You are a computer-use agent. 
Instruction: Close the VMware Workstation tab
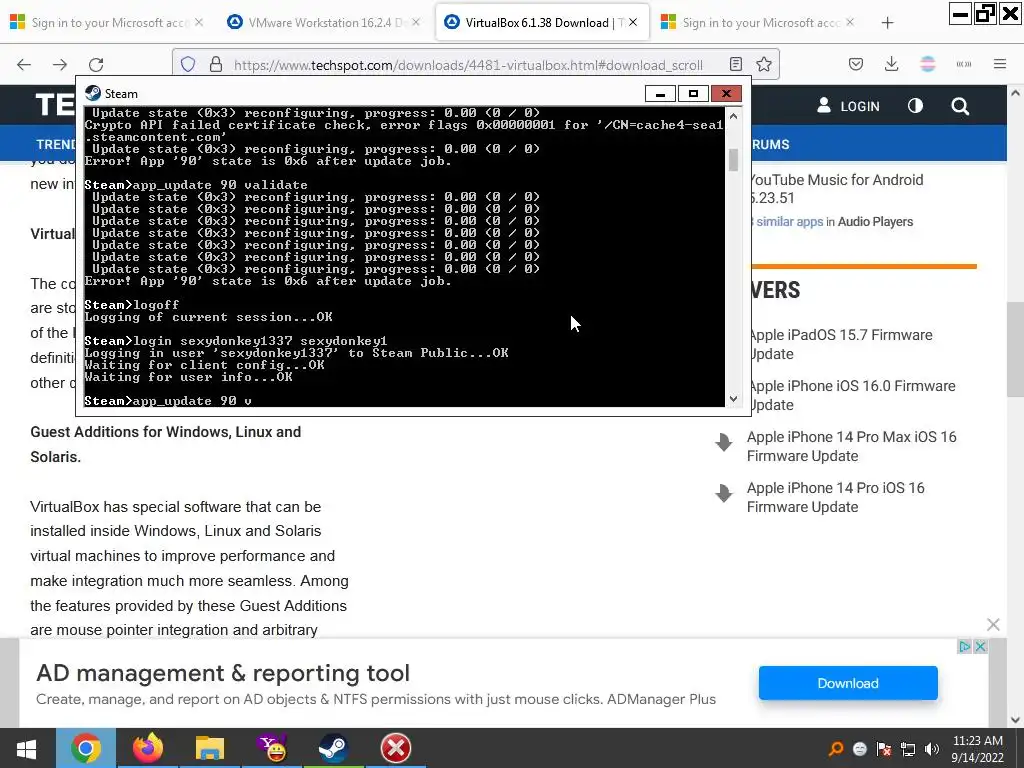[416, 22]
